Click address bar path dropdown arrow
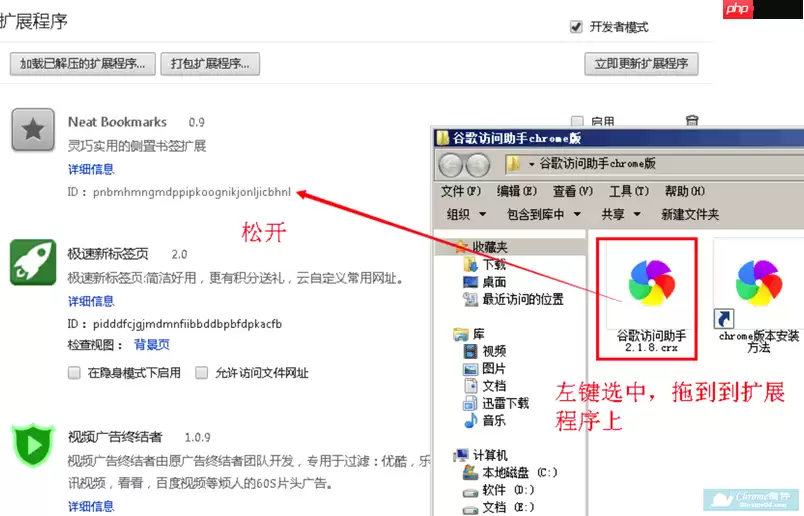Screen dimensions: 804x516 click(x=532, y=164)
